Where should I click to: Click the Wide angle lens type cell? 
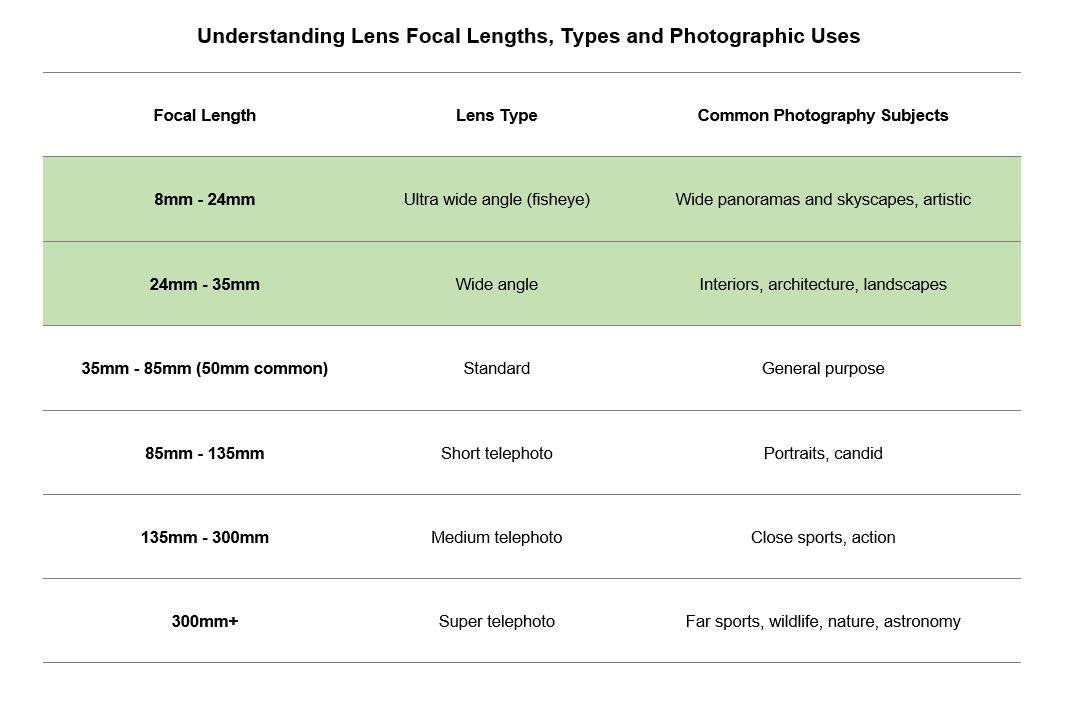(496, 284)
